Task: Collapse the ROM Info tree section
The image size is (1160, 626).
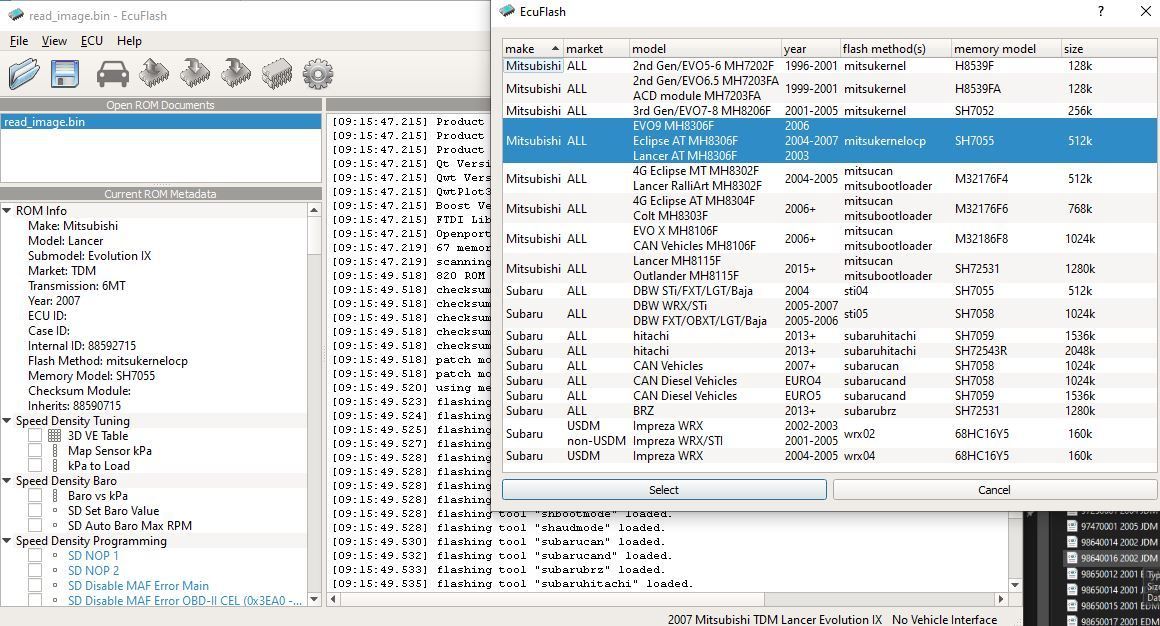Action: click(7, 211)
